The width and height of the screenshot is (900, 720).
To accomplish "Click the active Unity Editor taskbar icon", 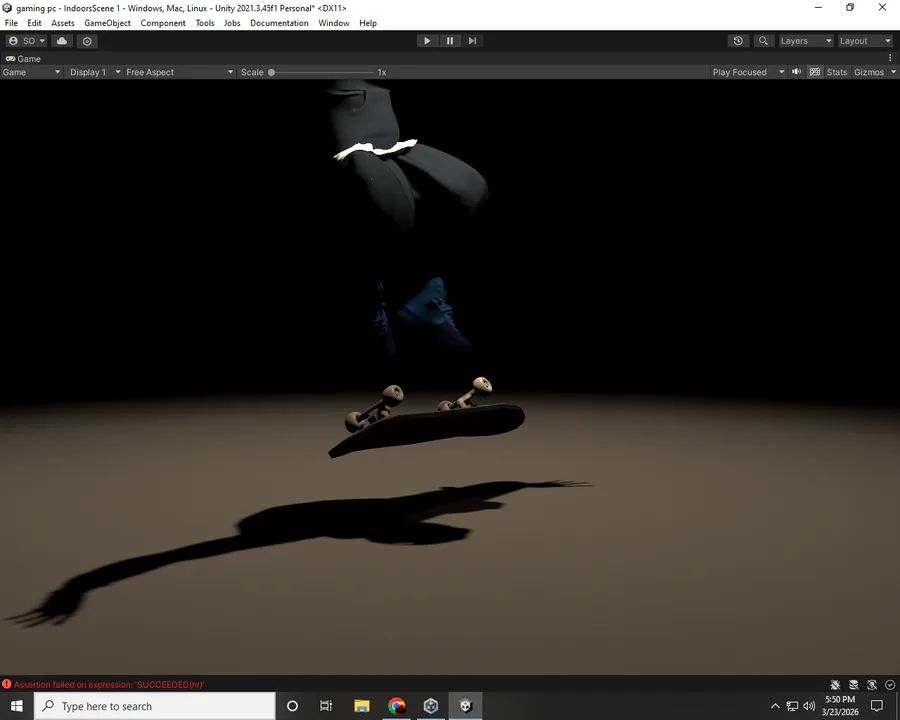I will point(465,706).
